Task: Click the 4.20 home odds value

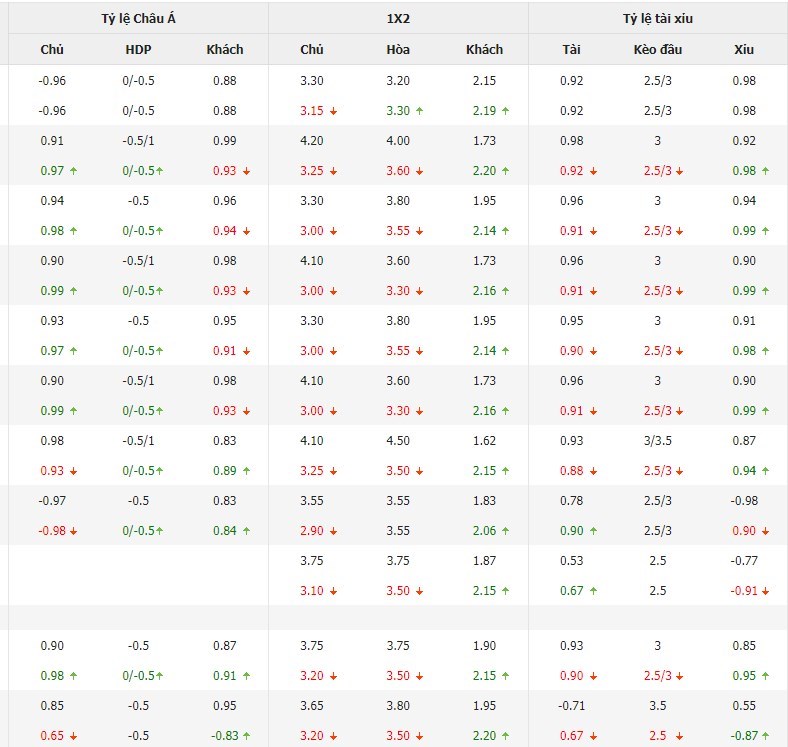Action: click(x=312, y=141)
